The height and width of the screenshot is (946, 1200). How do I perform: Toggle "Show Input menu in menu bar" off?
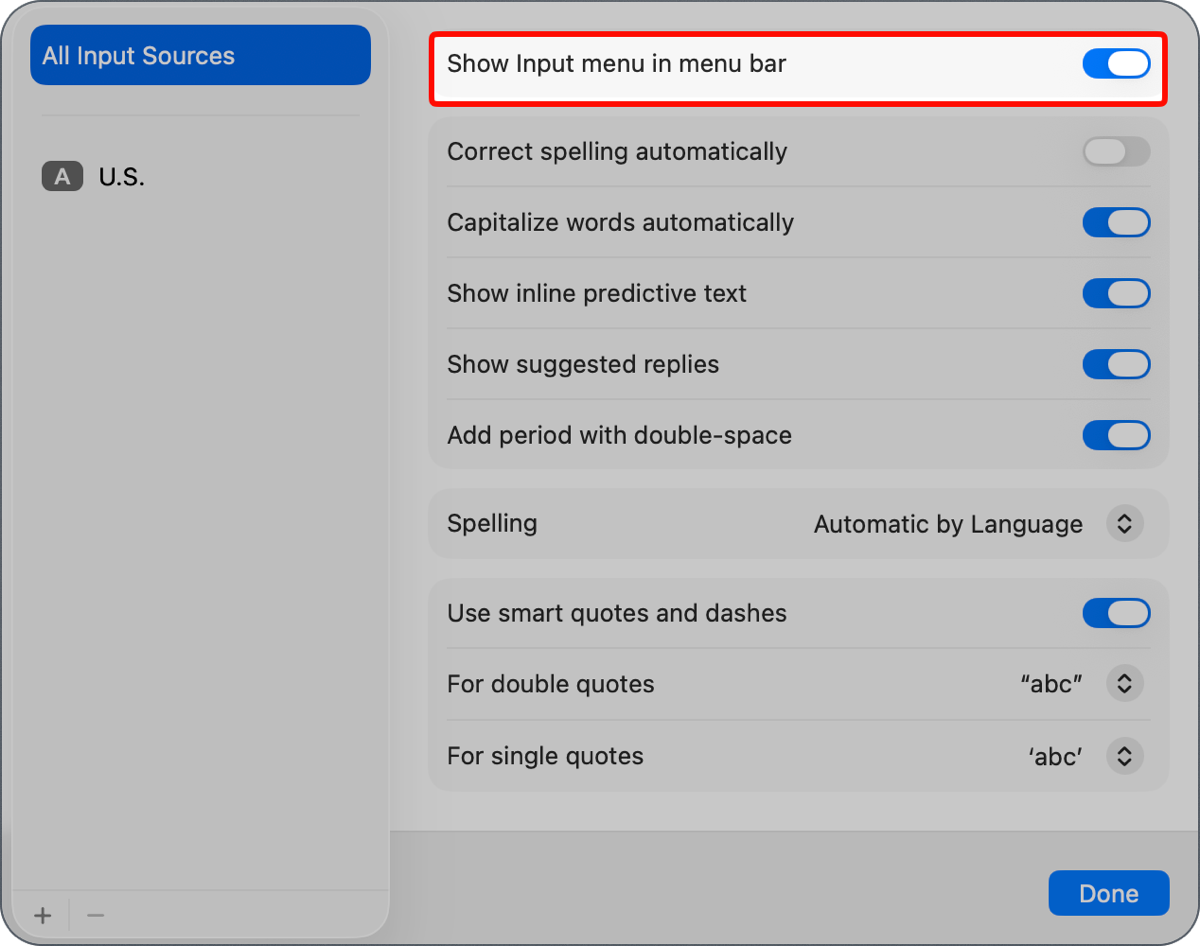(1116, 63)
